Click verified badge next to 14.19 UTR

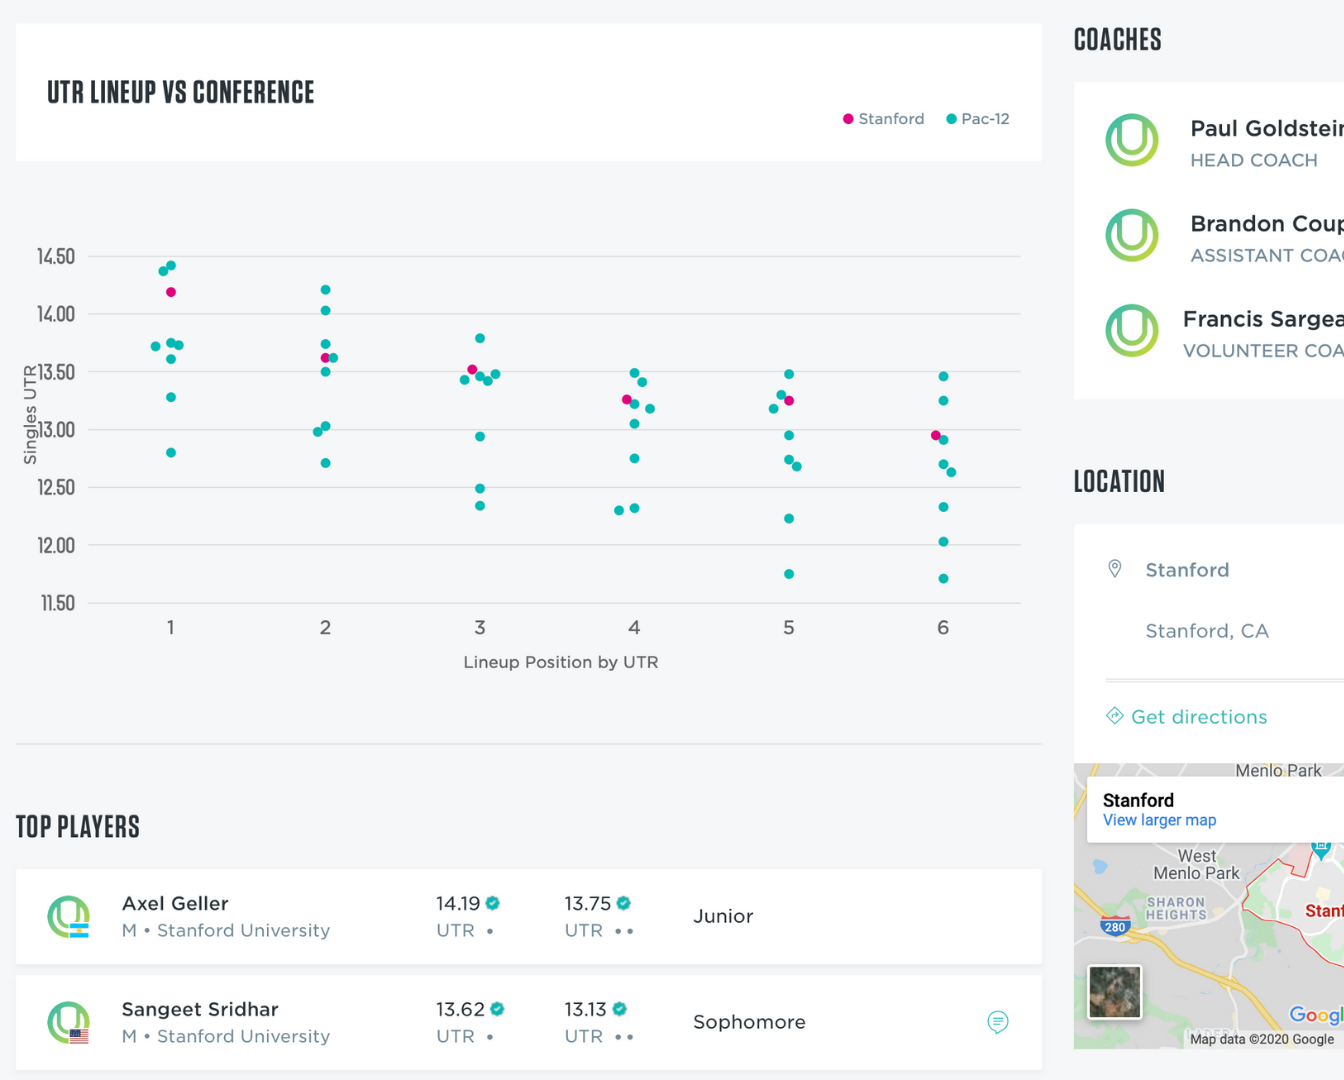[x=493, y=903]
